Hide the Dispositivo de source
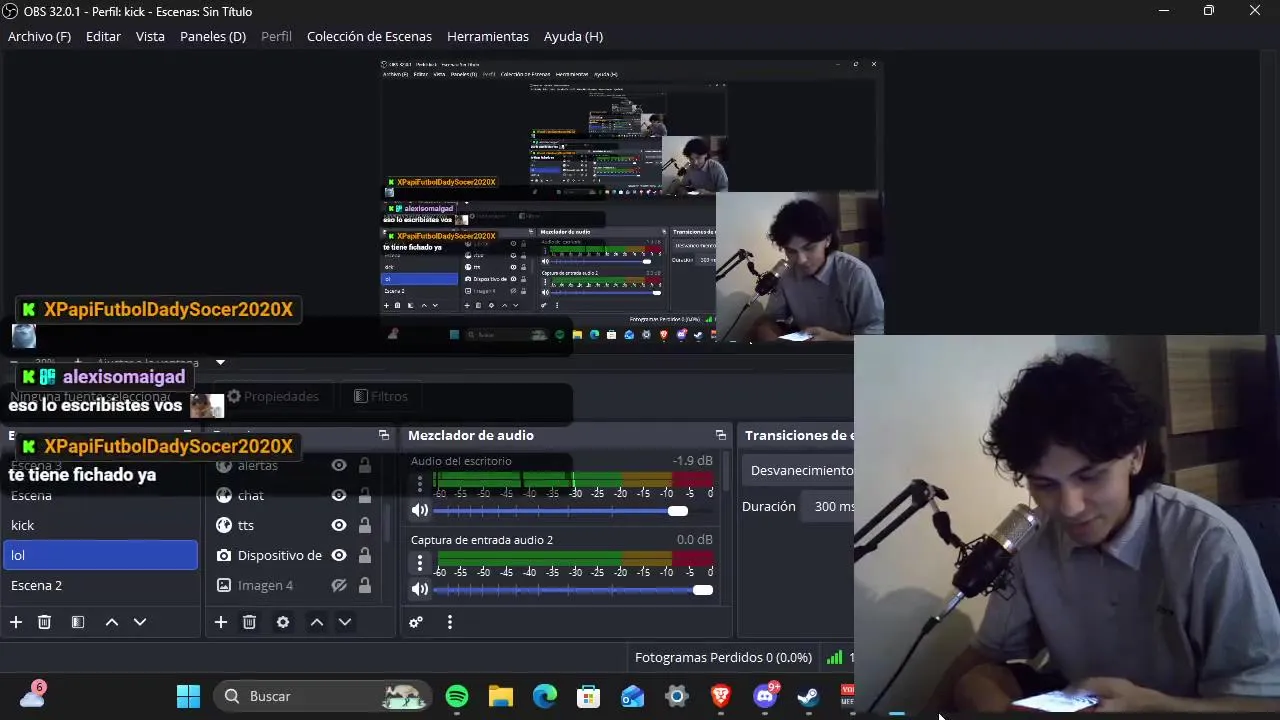The height and width of the screenshot is (720, 1280). 339,555
